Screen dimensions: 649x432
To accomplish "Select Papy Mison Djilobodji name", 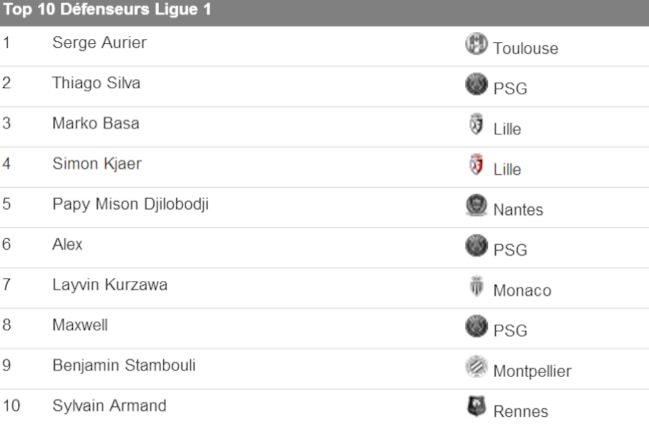I will (130, 204).
